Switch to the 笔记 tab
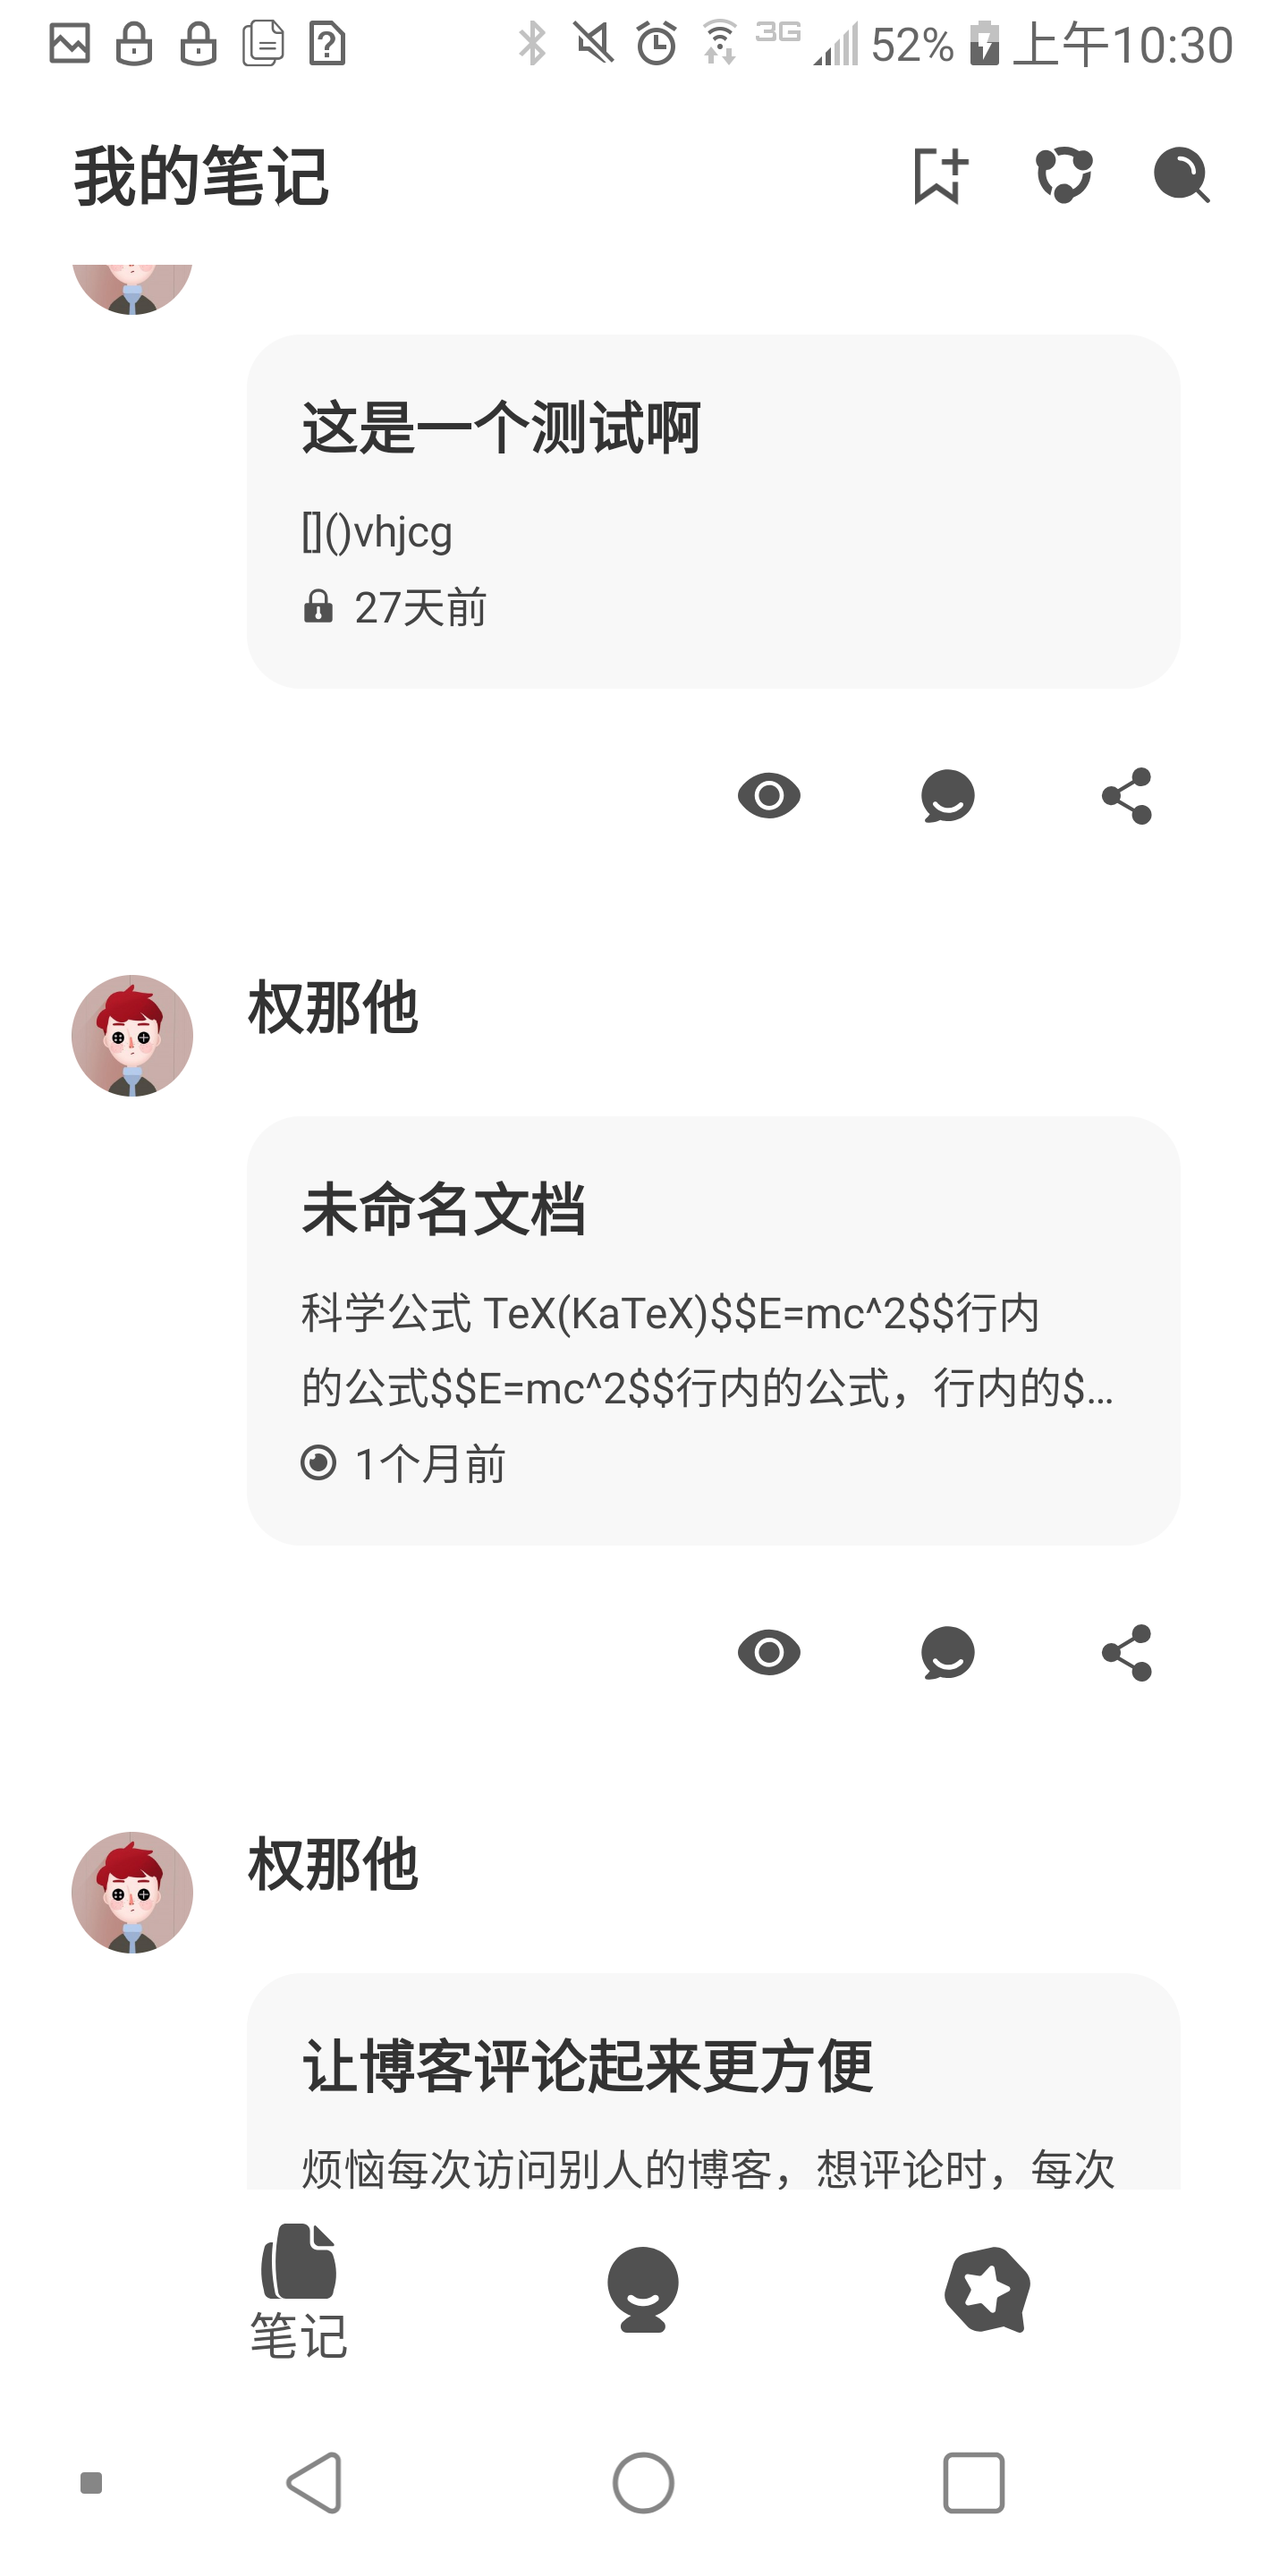 (298, 2292)
